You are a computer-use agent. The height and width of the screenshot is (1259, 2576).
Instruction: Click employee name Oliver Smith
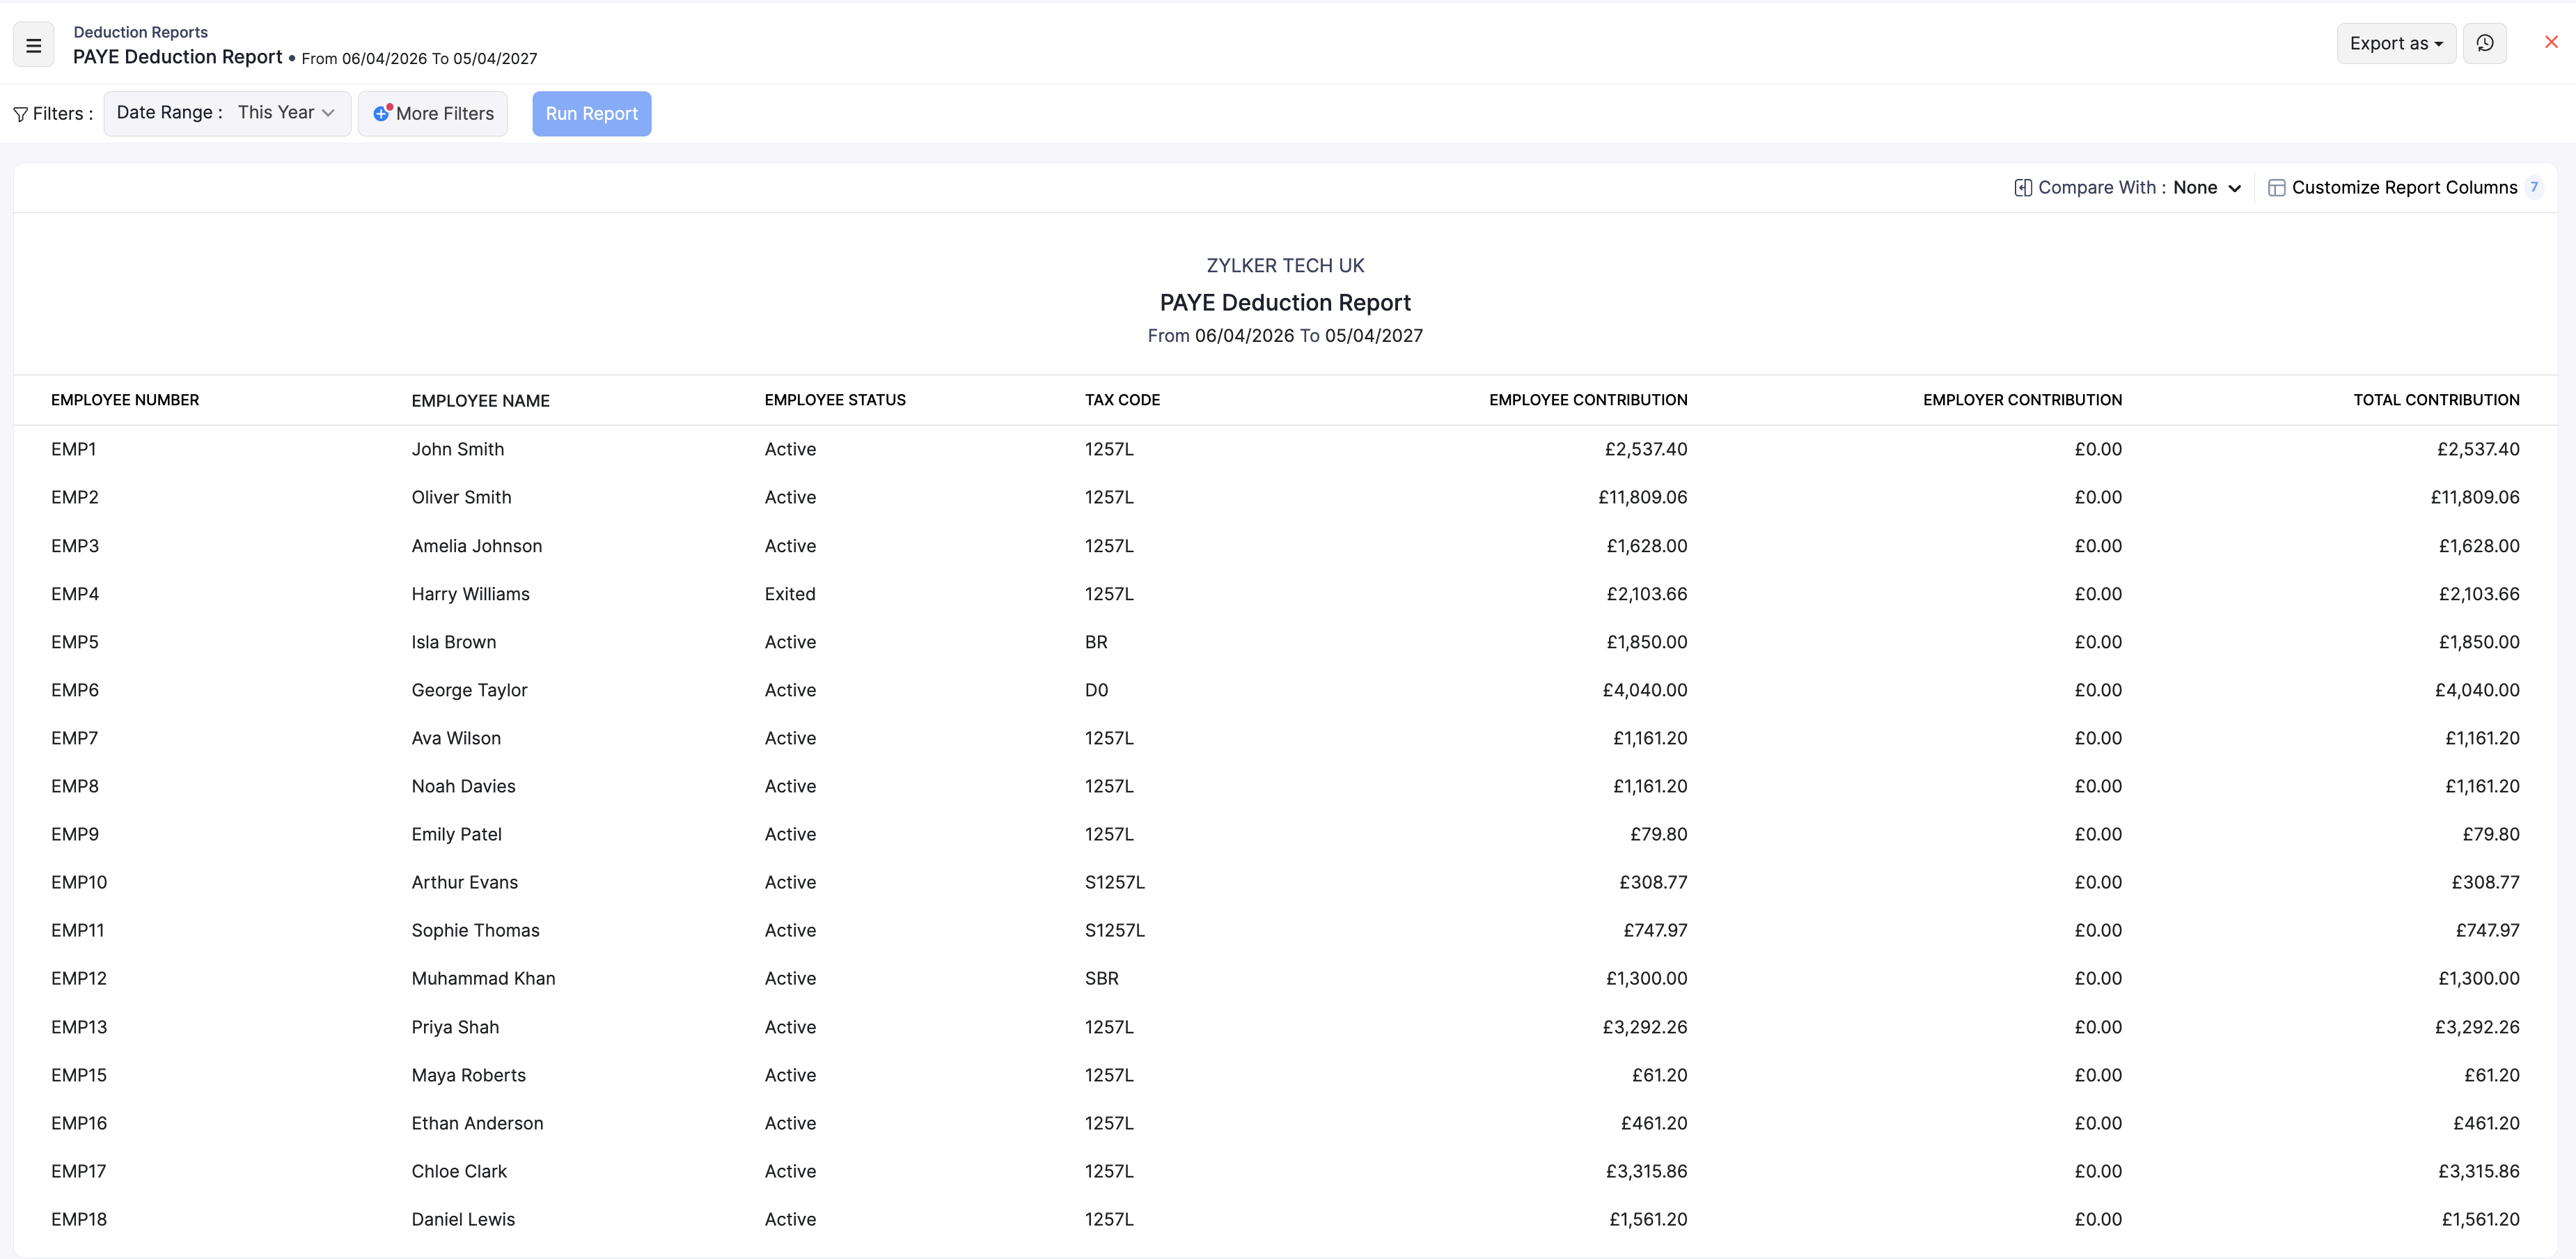(461, 497)
